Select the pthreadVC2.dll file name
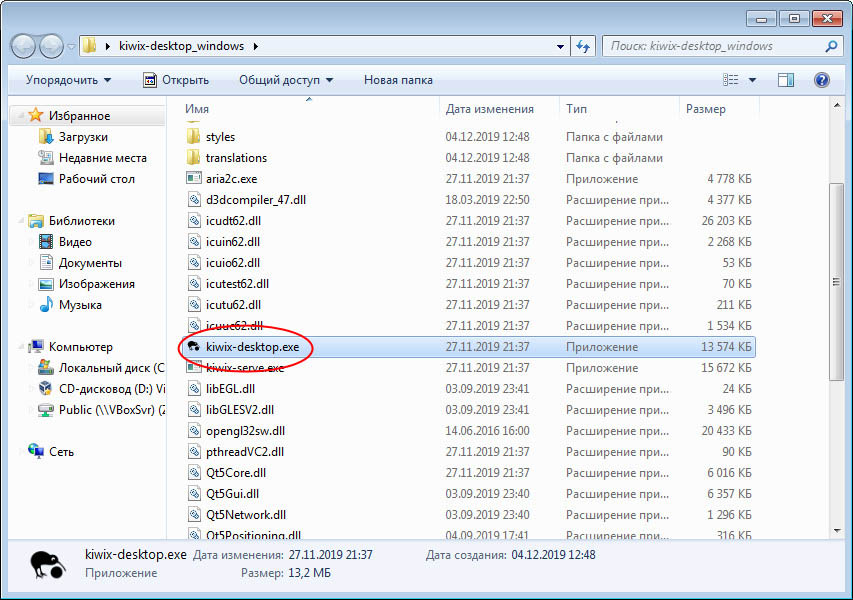The width and height of the screenshot is (853, 600). click(x=245, y=451)
